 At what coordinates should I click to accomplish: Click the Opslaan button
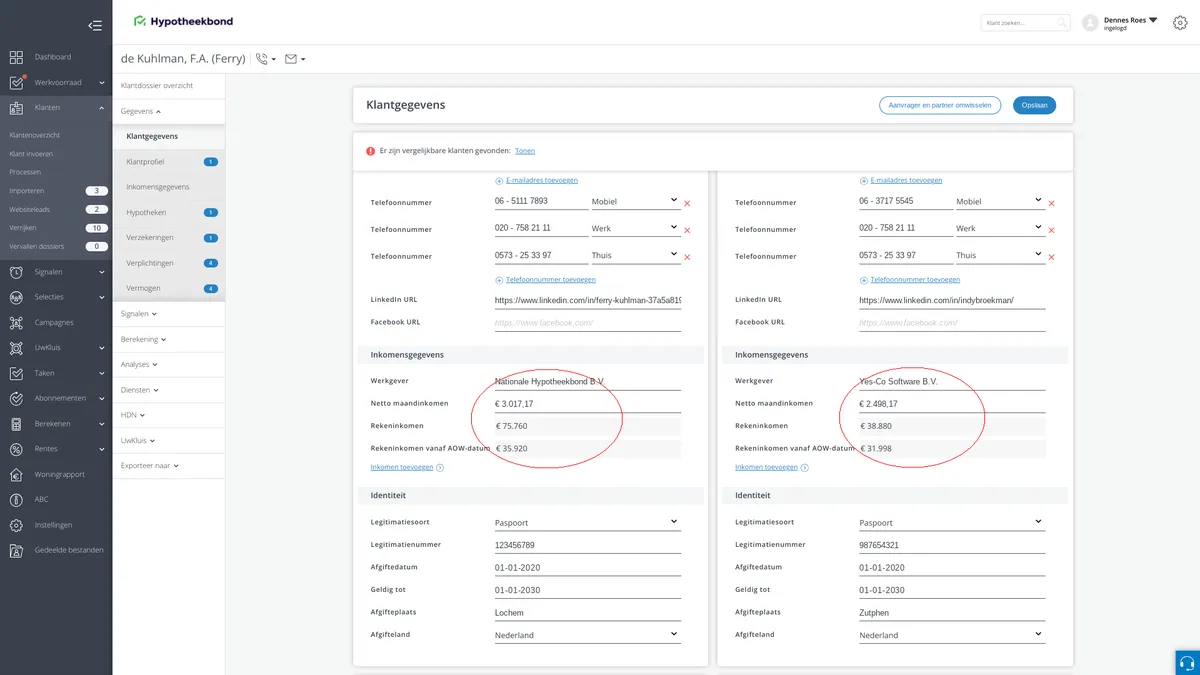1034,105
